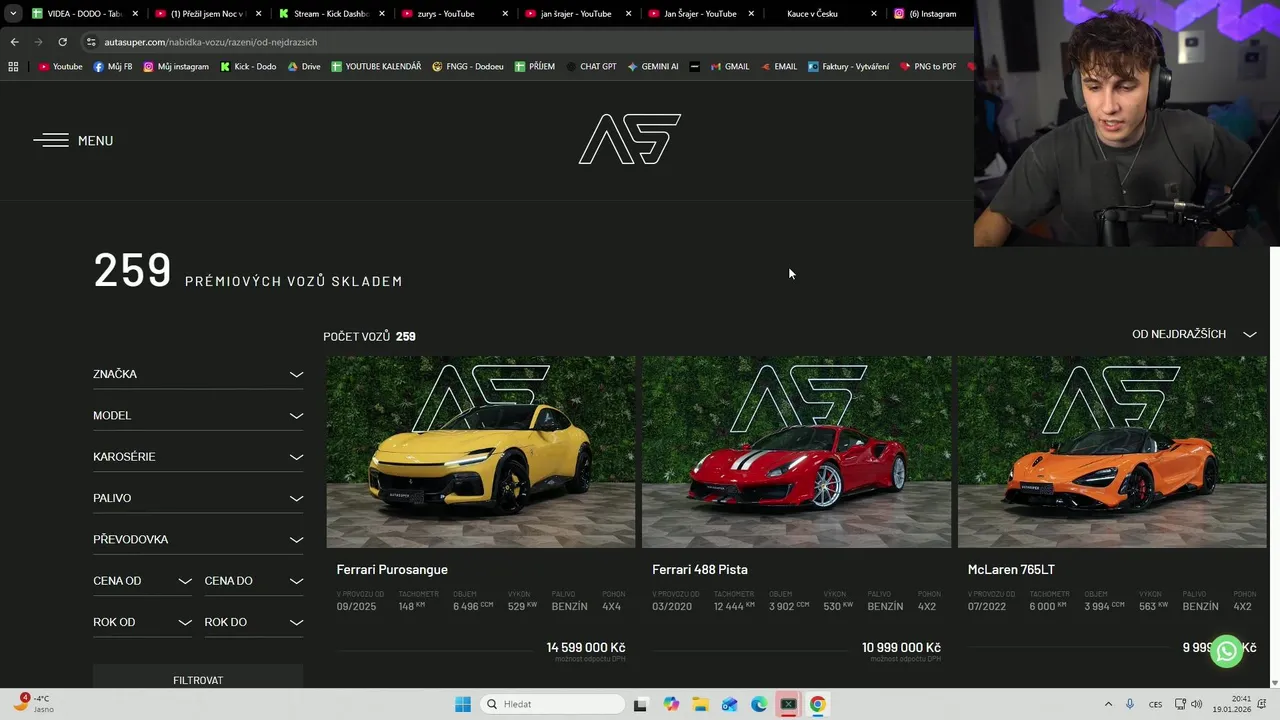
Task: Open the Youtube bookmark
Action: pyautogui.click(x=60, y=67)
